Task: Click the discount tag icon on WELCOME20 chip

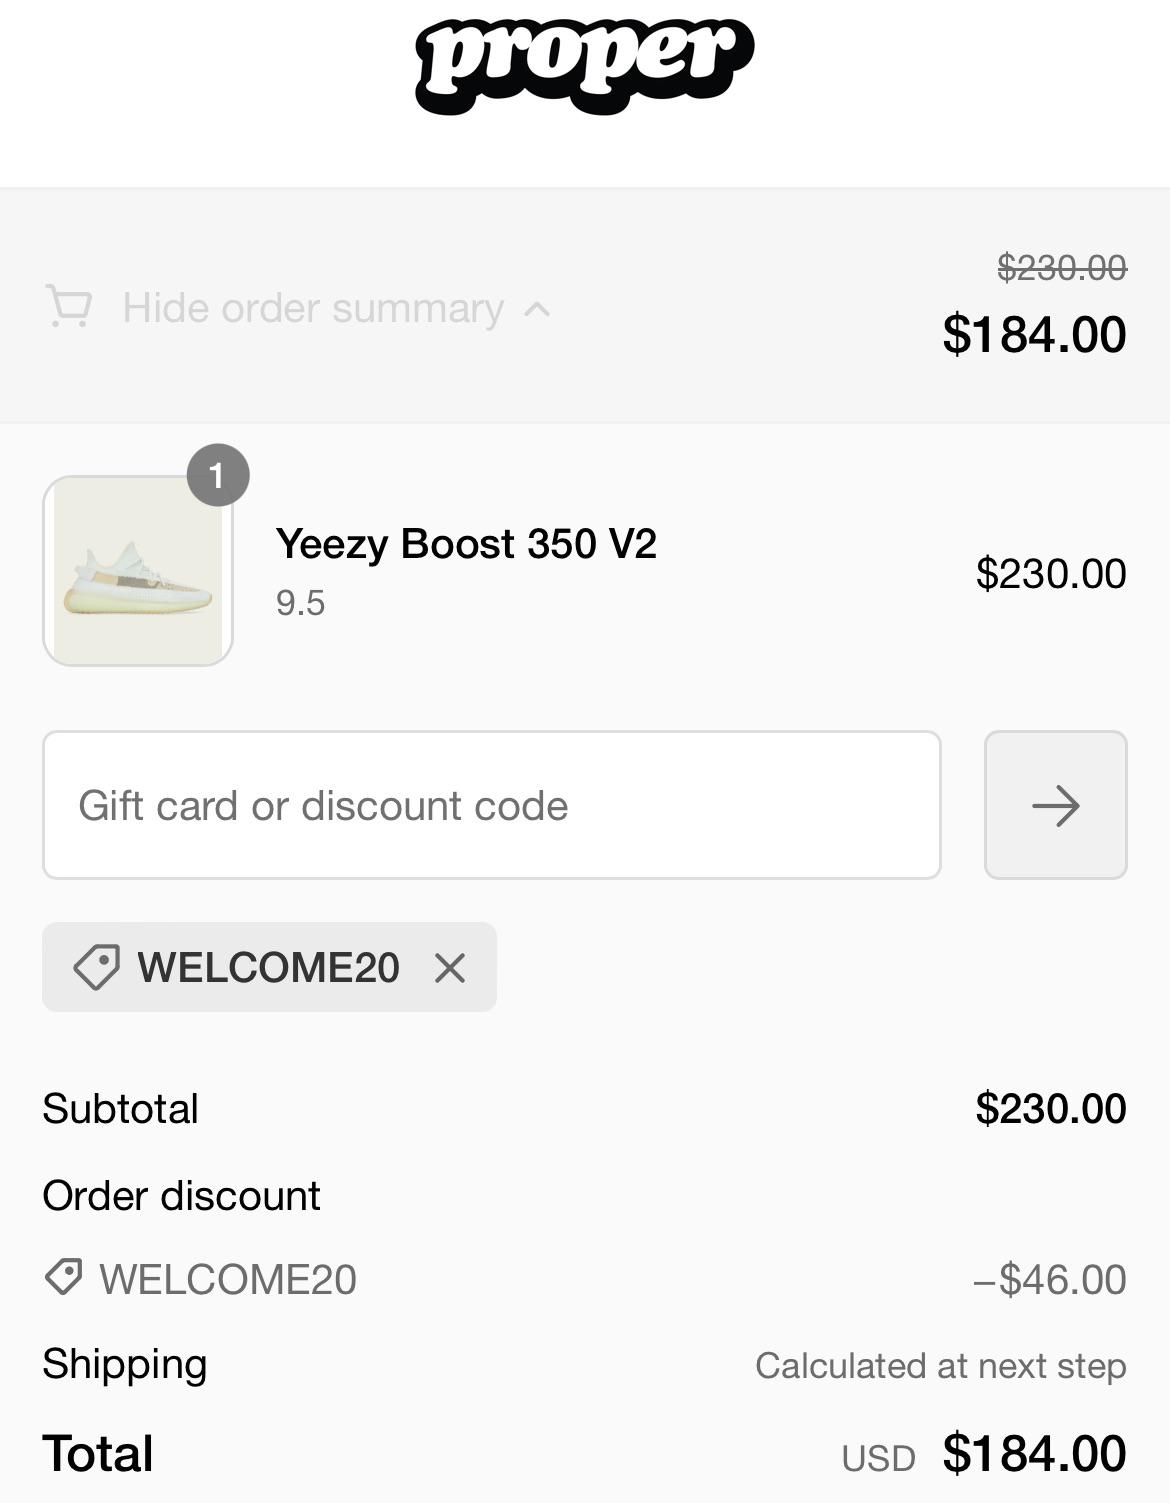Action: coord(97,967)
